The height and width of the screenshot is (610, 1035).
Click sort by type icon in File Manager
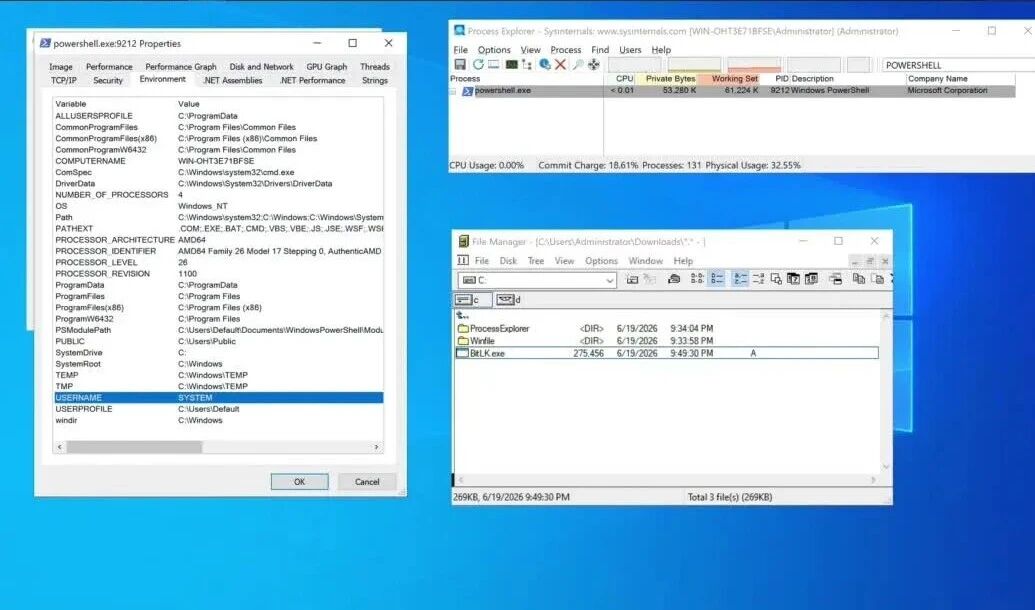[758, 279]
